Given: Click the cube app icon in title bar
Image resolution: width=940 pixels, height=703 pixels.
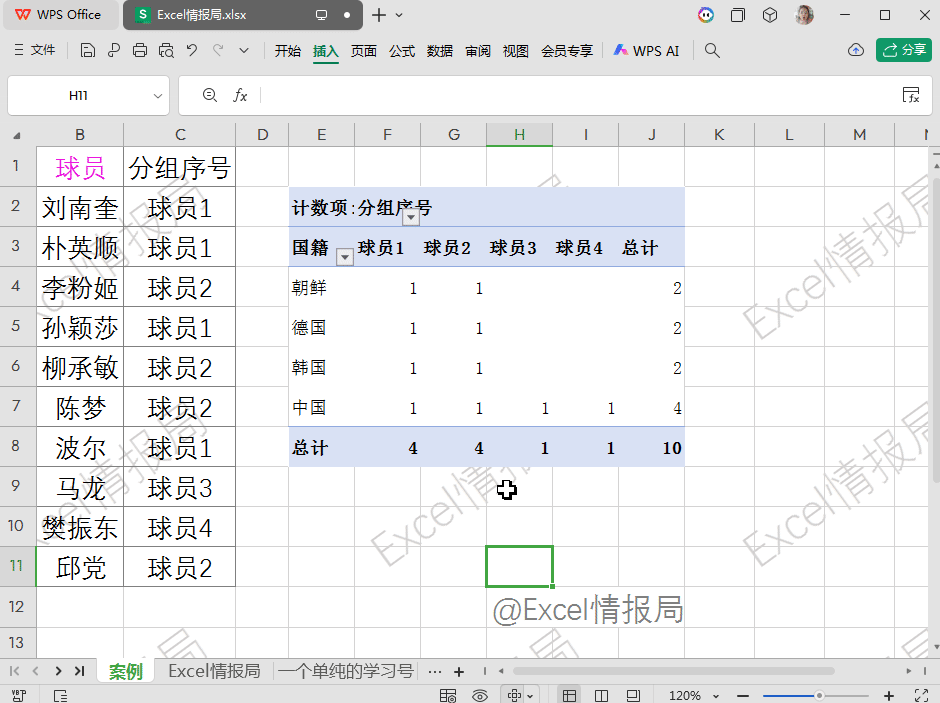Looking at the screenshot, I should click(770, 15).
